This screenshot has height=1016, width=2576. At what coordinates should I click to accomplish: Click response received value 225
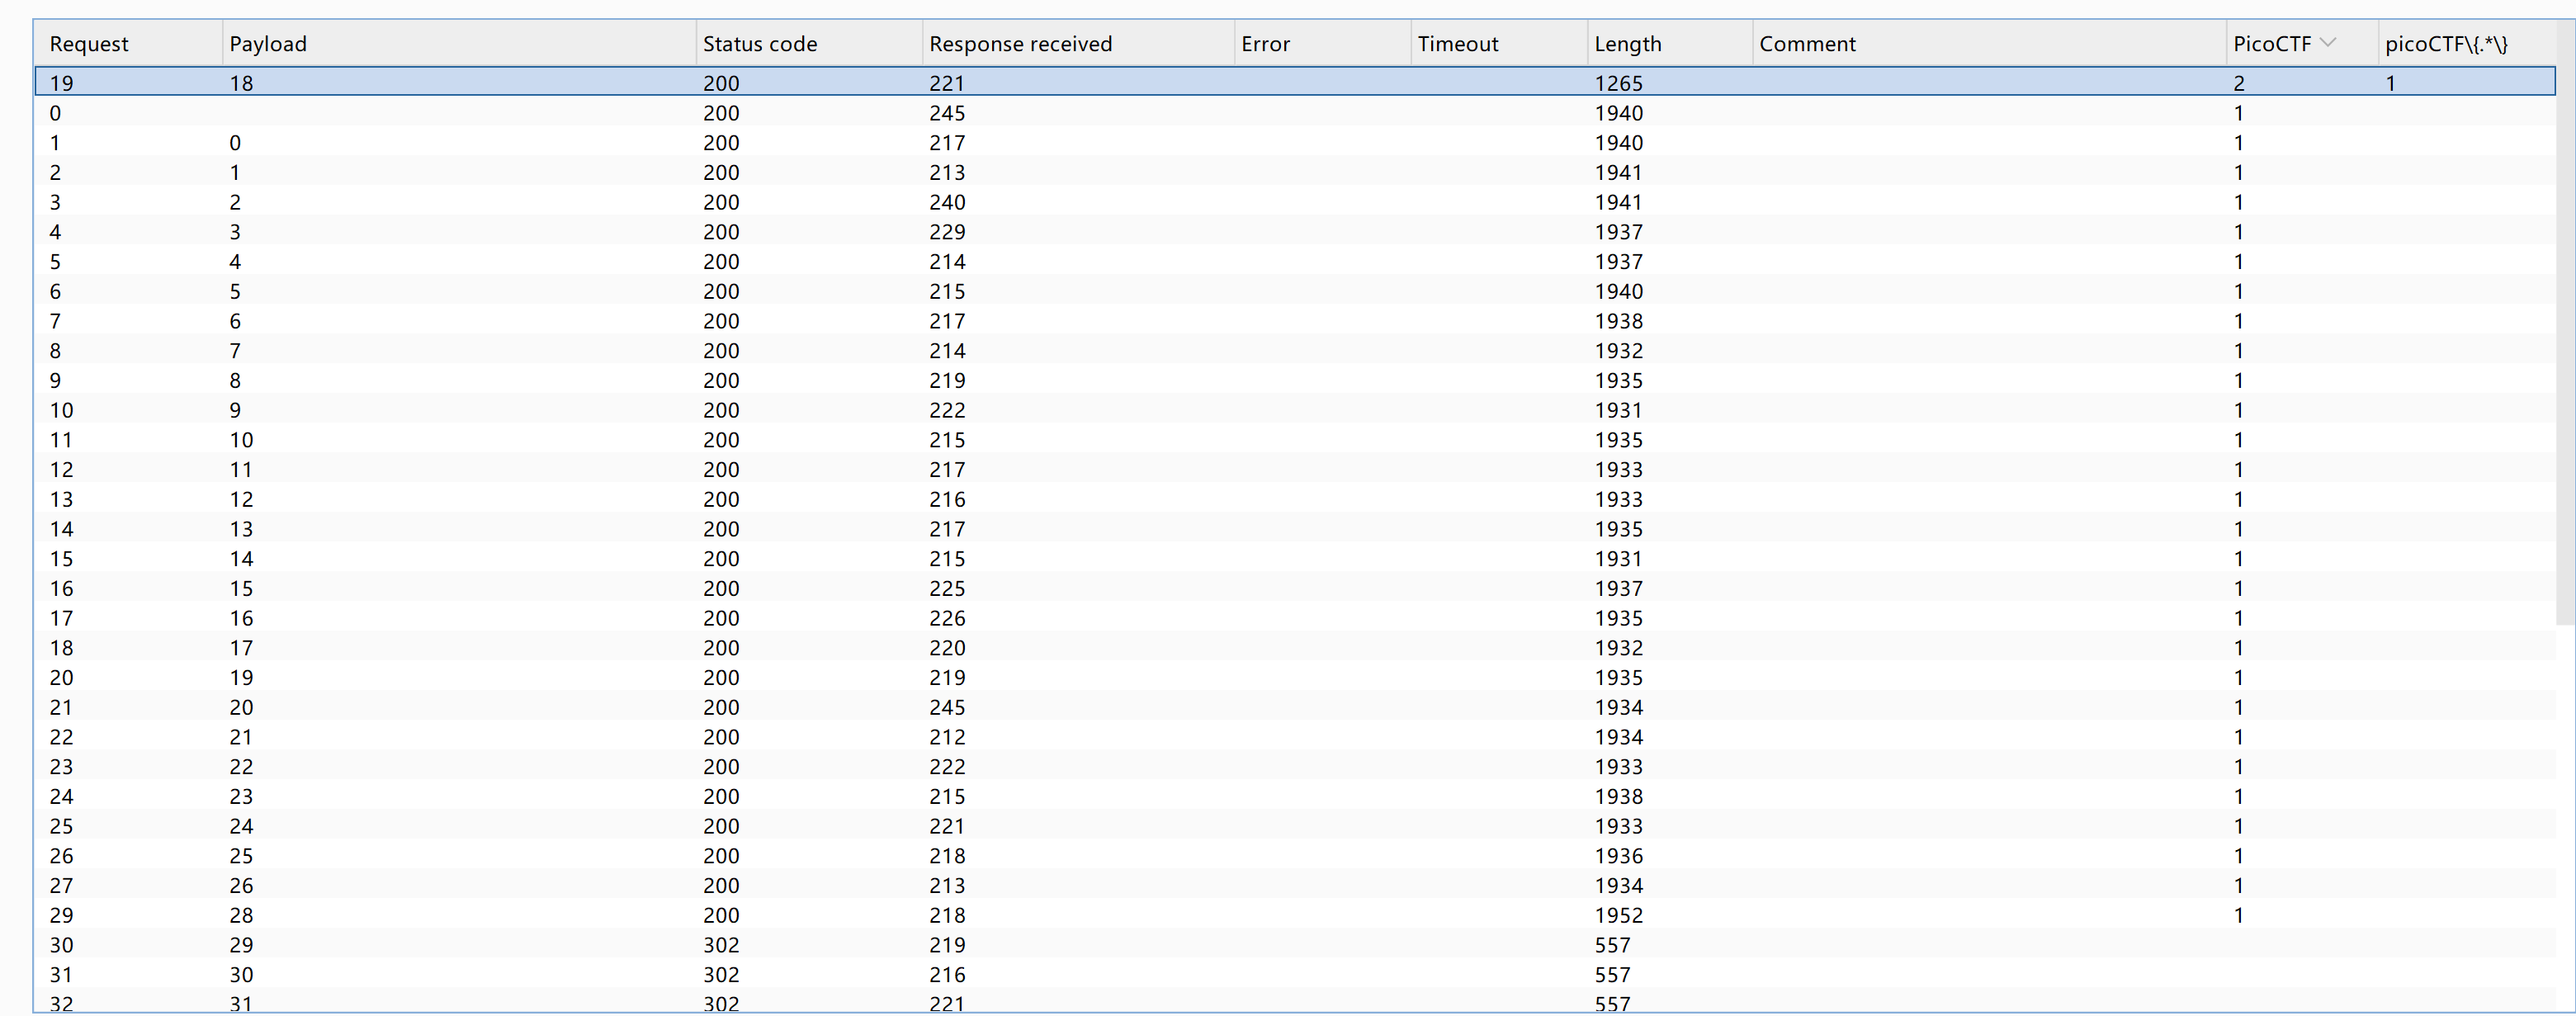click(x=947, y=588)
